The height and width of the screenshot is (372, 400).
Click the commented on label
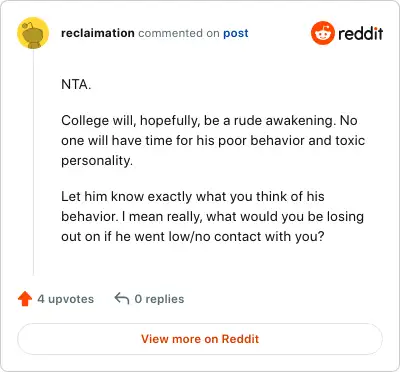coord(179,33)
